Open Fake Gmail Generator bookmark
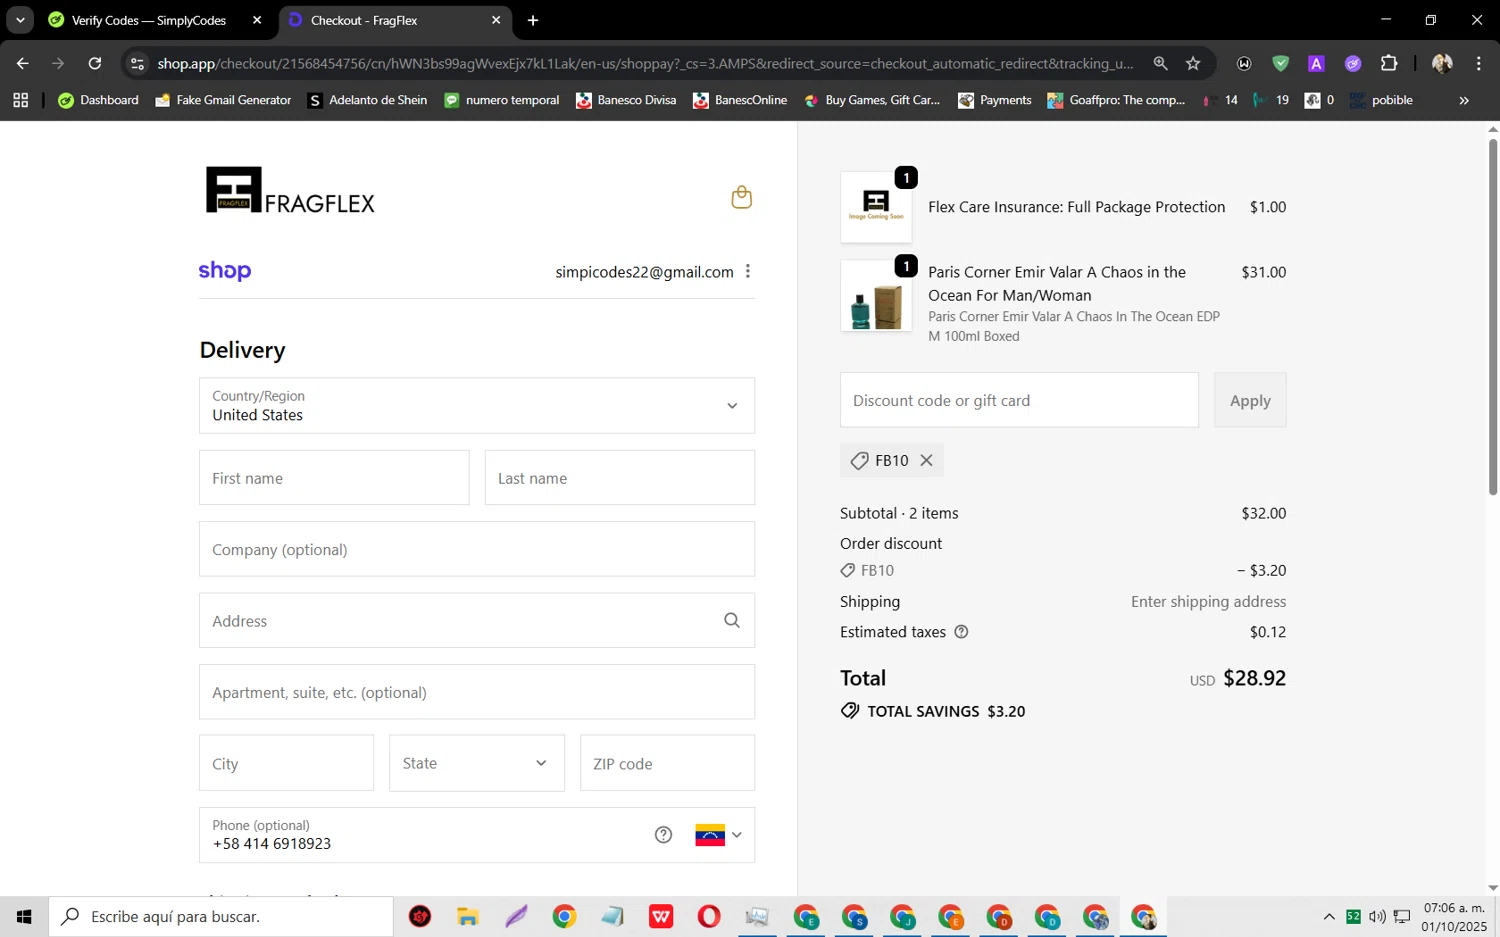This screenshot has height=937, width=1500. pyautogui.click(x=223, y=100)
